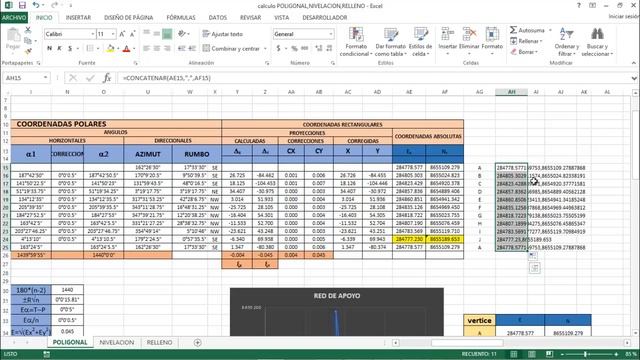The width and height of the screenshot is (640, 360).
Task: Switch to page break preview in status bar
Action: pyautogui.click(x=550, y=354)
